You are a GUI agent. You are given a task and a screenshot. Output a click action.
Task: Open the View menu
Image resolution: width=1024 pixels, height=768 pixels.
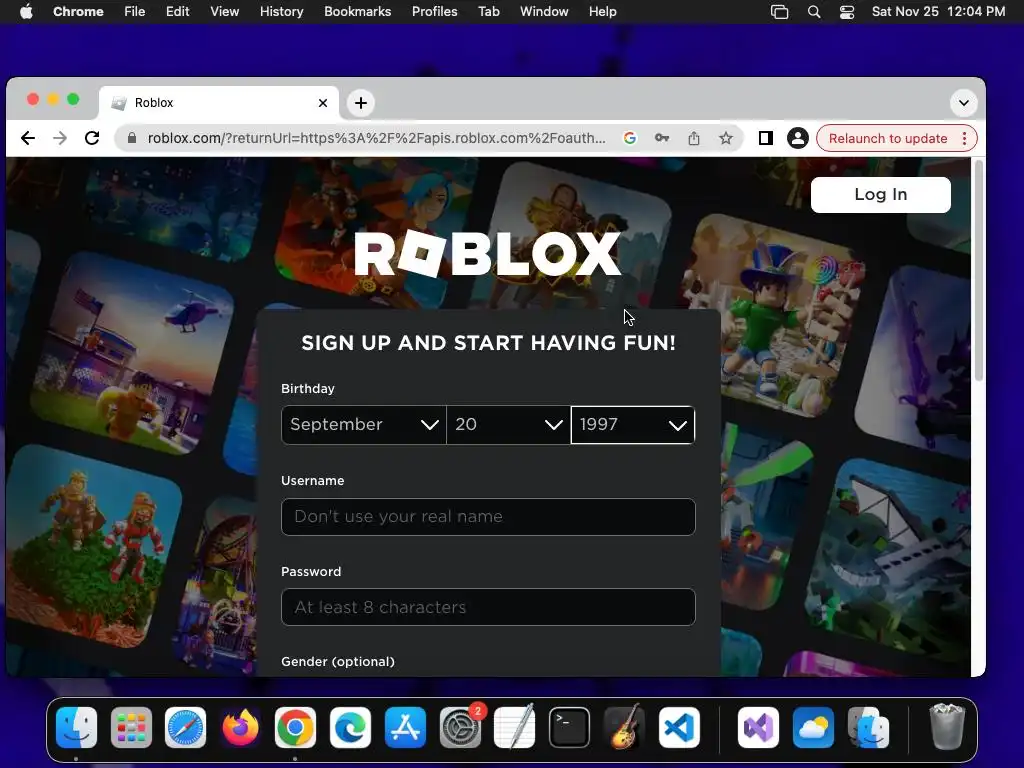click(224, 11)
